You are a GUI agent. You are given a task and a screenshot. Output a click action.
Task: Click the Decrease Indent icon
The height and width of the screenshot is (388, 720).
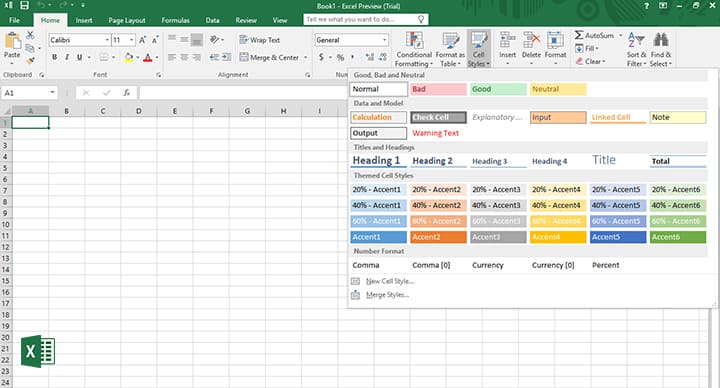(214, 57)
